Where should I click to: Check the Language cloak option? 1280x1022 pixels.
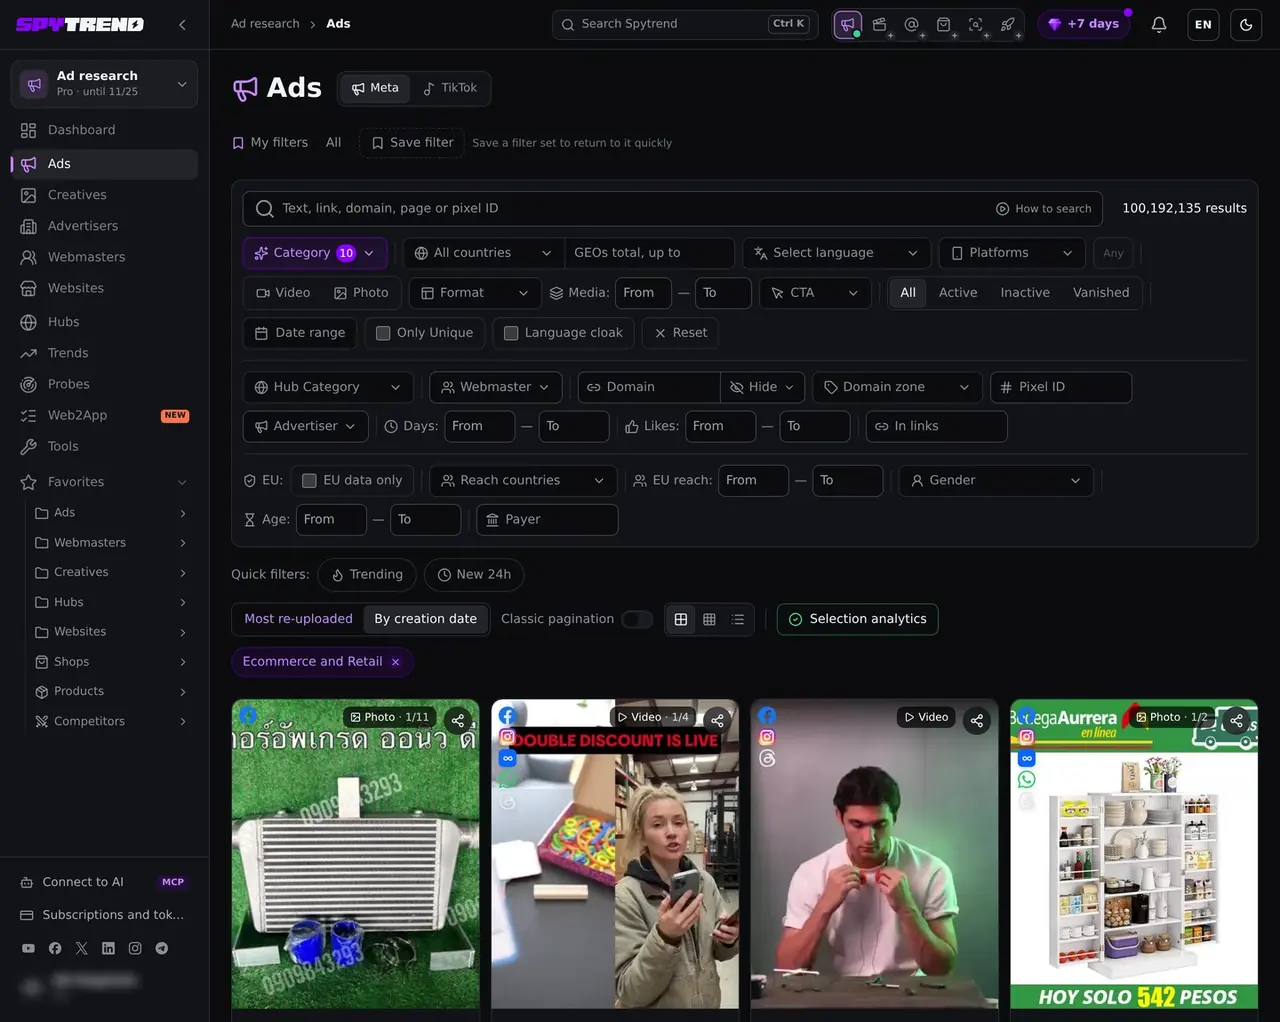click(x=511, y=333)
